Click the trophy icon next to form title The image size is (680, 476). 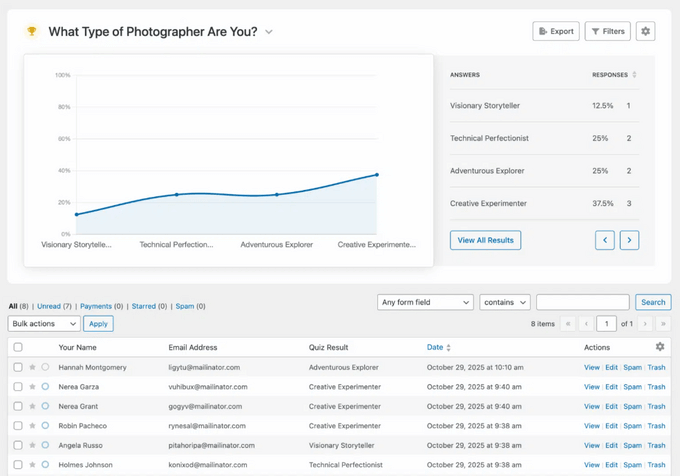click(x=32, y=31)
